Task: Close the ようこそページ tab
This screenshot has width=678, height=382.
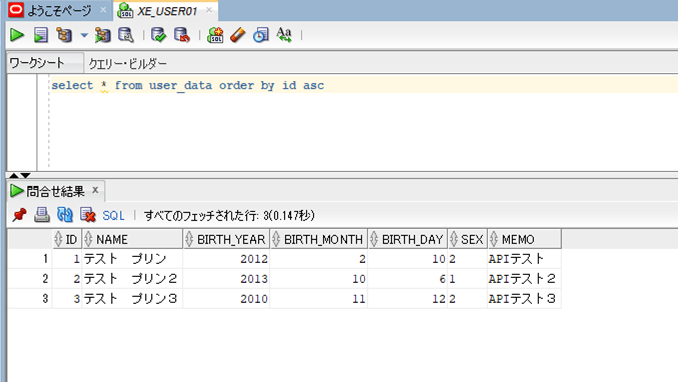Action: click(103, 10)
